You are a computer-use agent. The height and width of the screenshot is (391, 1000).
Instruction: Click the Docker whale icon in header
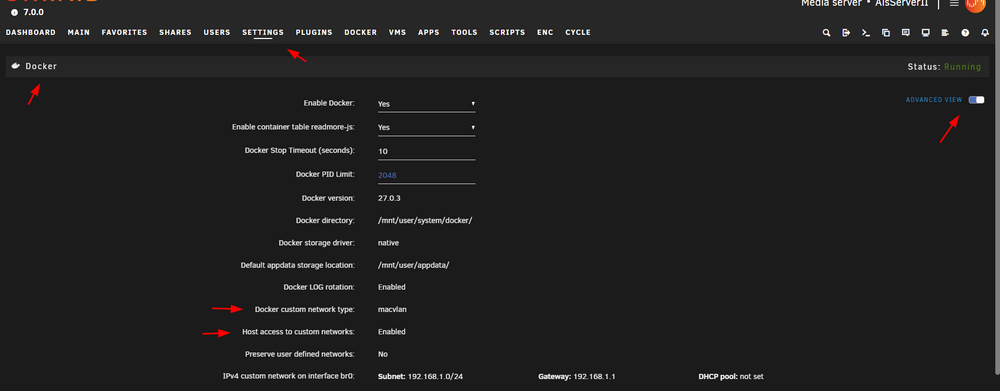(x=16, y=66)
